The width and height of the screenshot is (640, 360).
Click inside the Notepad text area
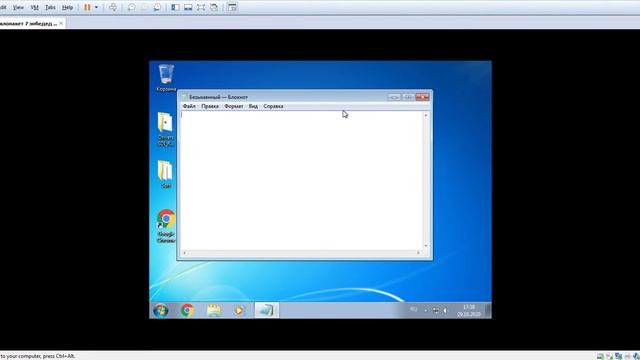(x=301, y=180)
